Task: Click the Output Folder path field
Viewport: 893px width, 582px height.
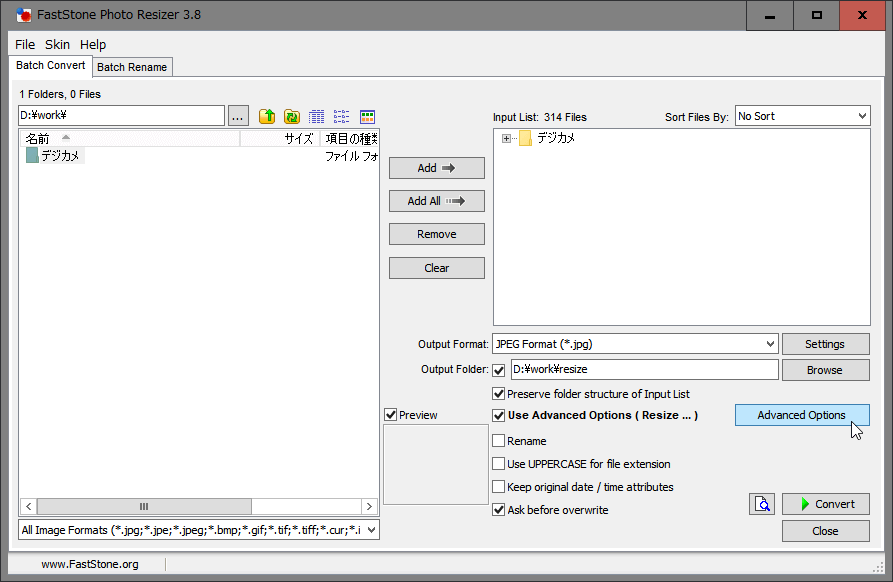Action: coord(644,370)
